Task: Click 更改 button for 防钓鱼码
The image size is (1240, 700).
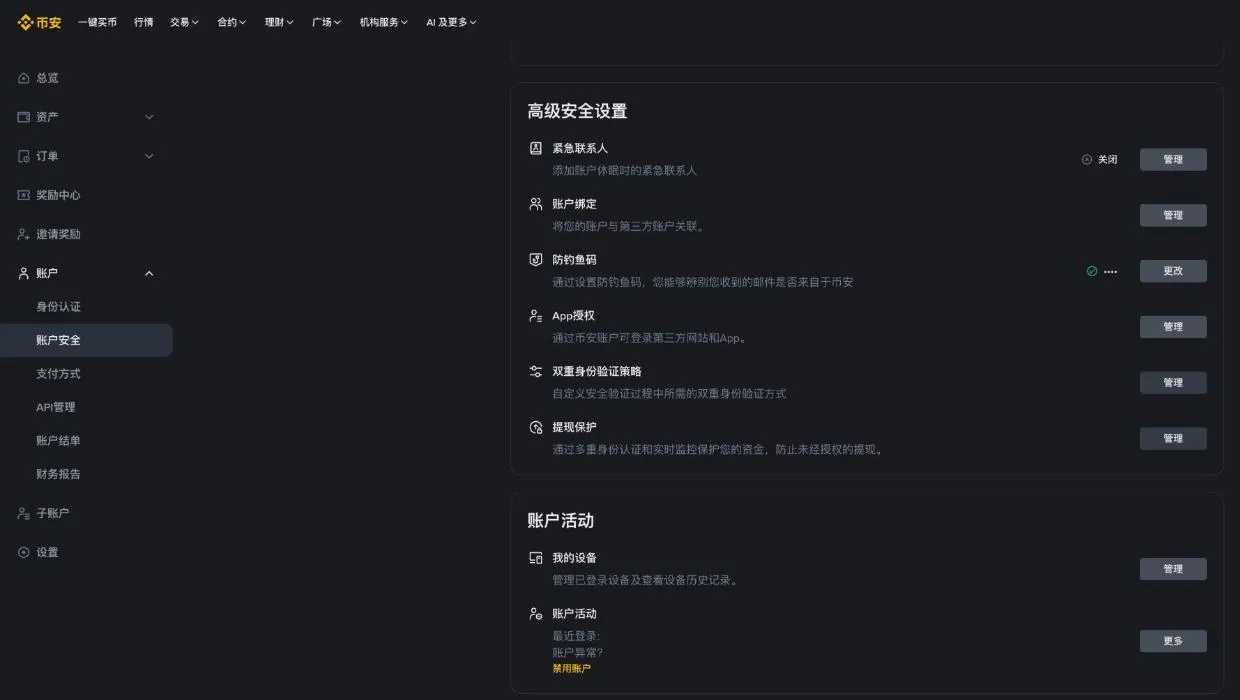Action: [1173, 271]
